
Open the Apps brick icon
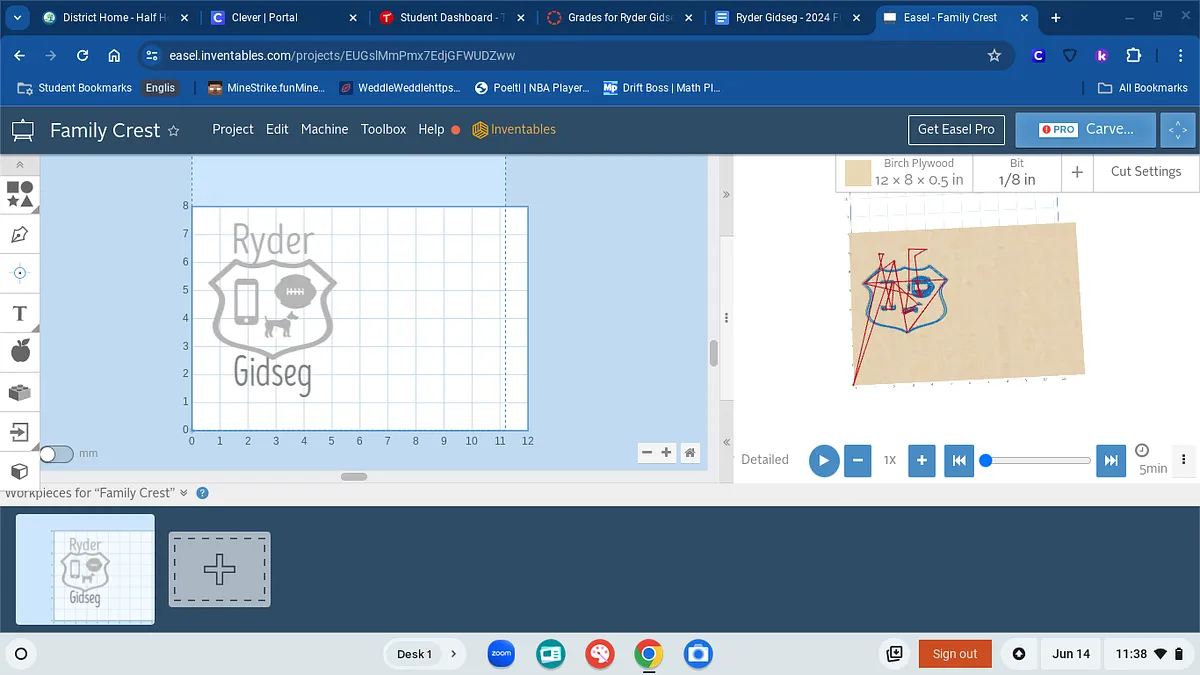pos(19,392)
